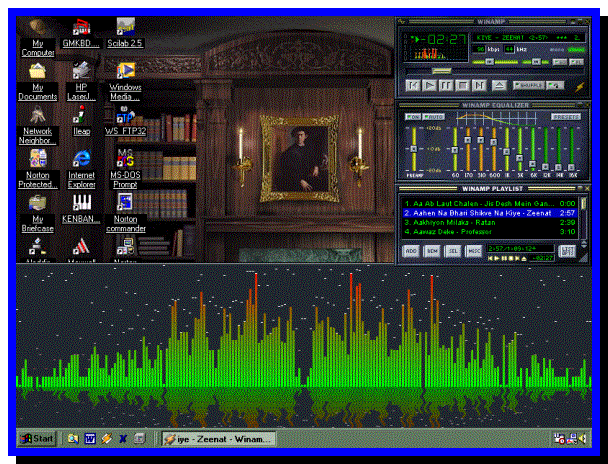The height and width of the screenshot is (464, 608).
Task: Select playlist track Aawaz Deke - Professor
Action: (x=489, y=232)
